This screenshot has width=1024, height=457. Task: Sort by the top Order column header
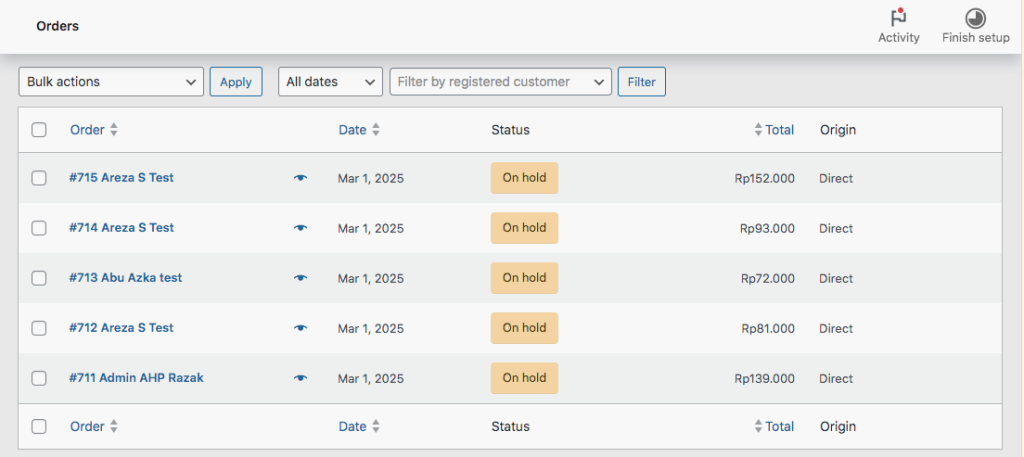click(x=87, y=130)
